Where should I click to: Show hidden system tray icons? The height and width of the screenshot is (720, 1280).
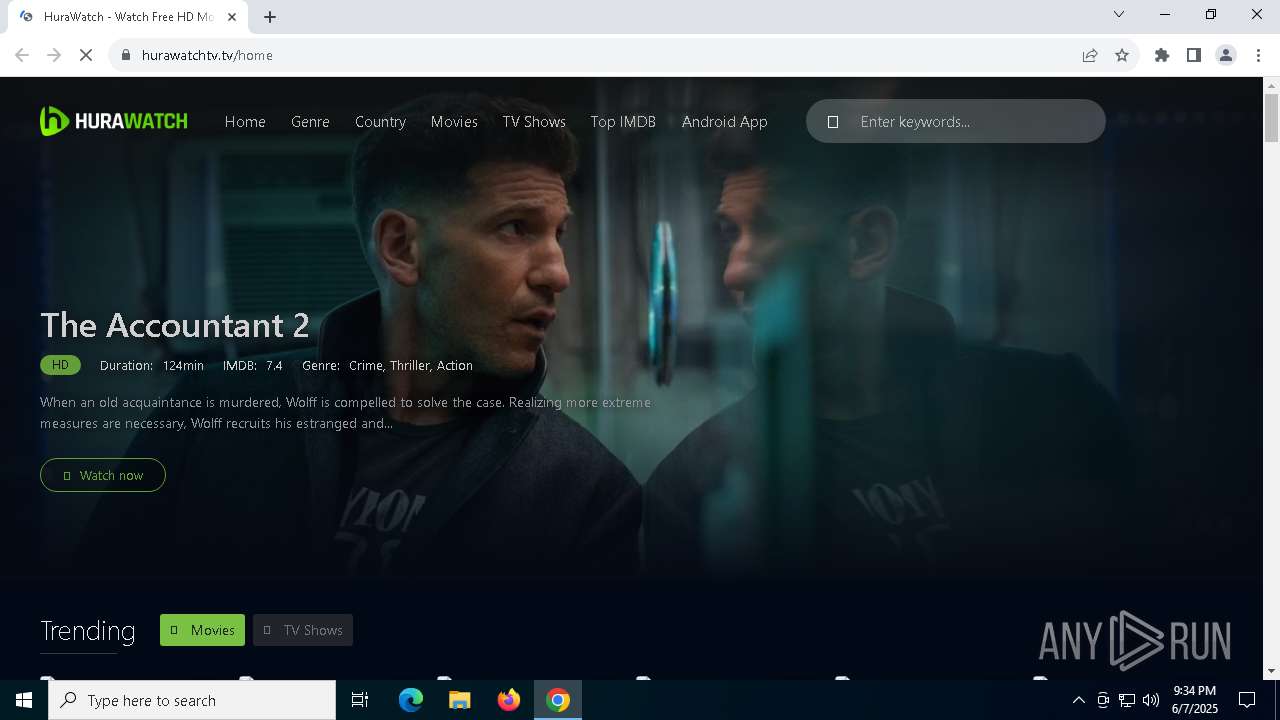click(1078, 700)
